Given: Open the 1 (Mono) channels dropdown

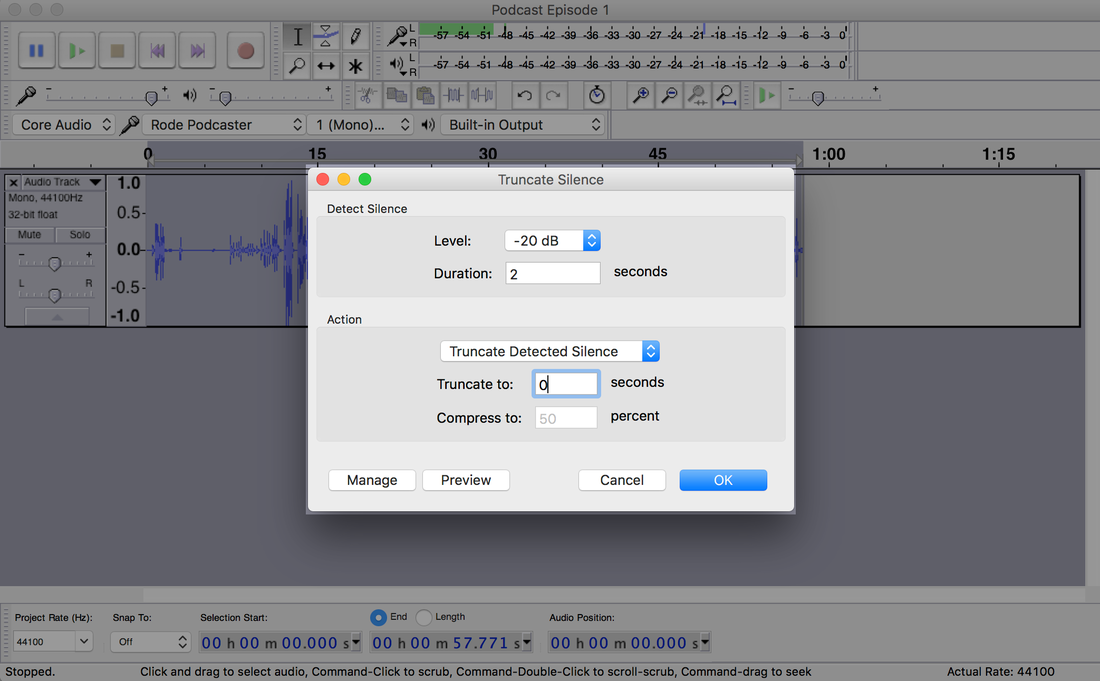Looking at the screenshot, I should click(361, 125).
